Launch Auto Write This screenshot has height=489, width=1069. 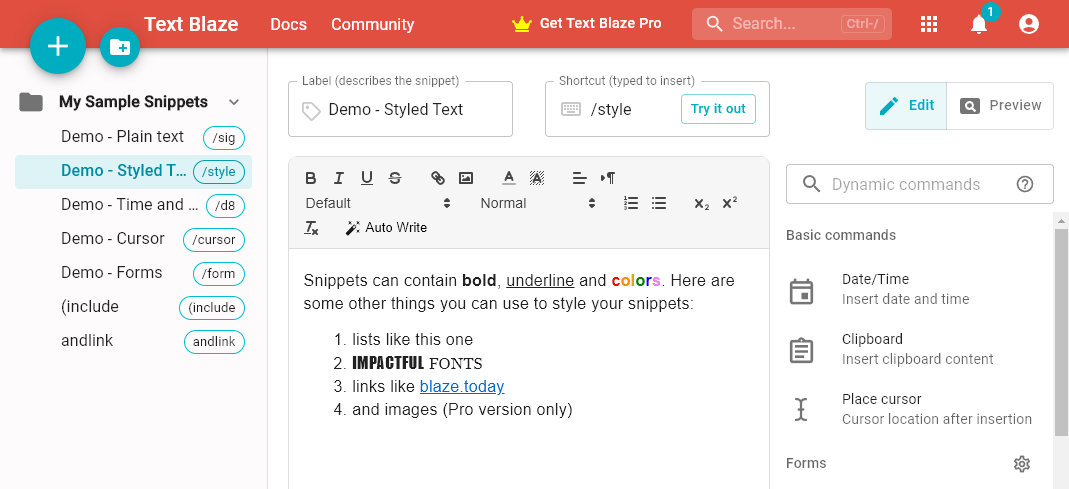pos(387,228)
